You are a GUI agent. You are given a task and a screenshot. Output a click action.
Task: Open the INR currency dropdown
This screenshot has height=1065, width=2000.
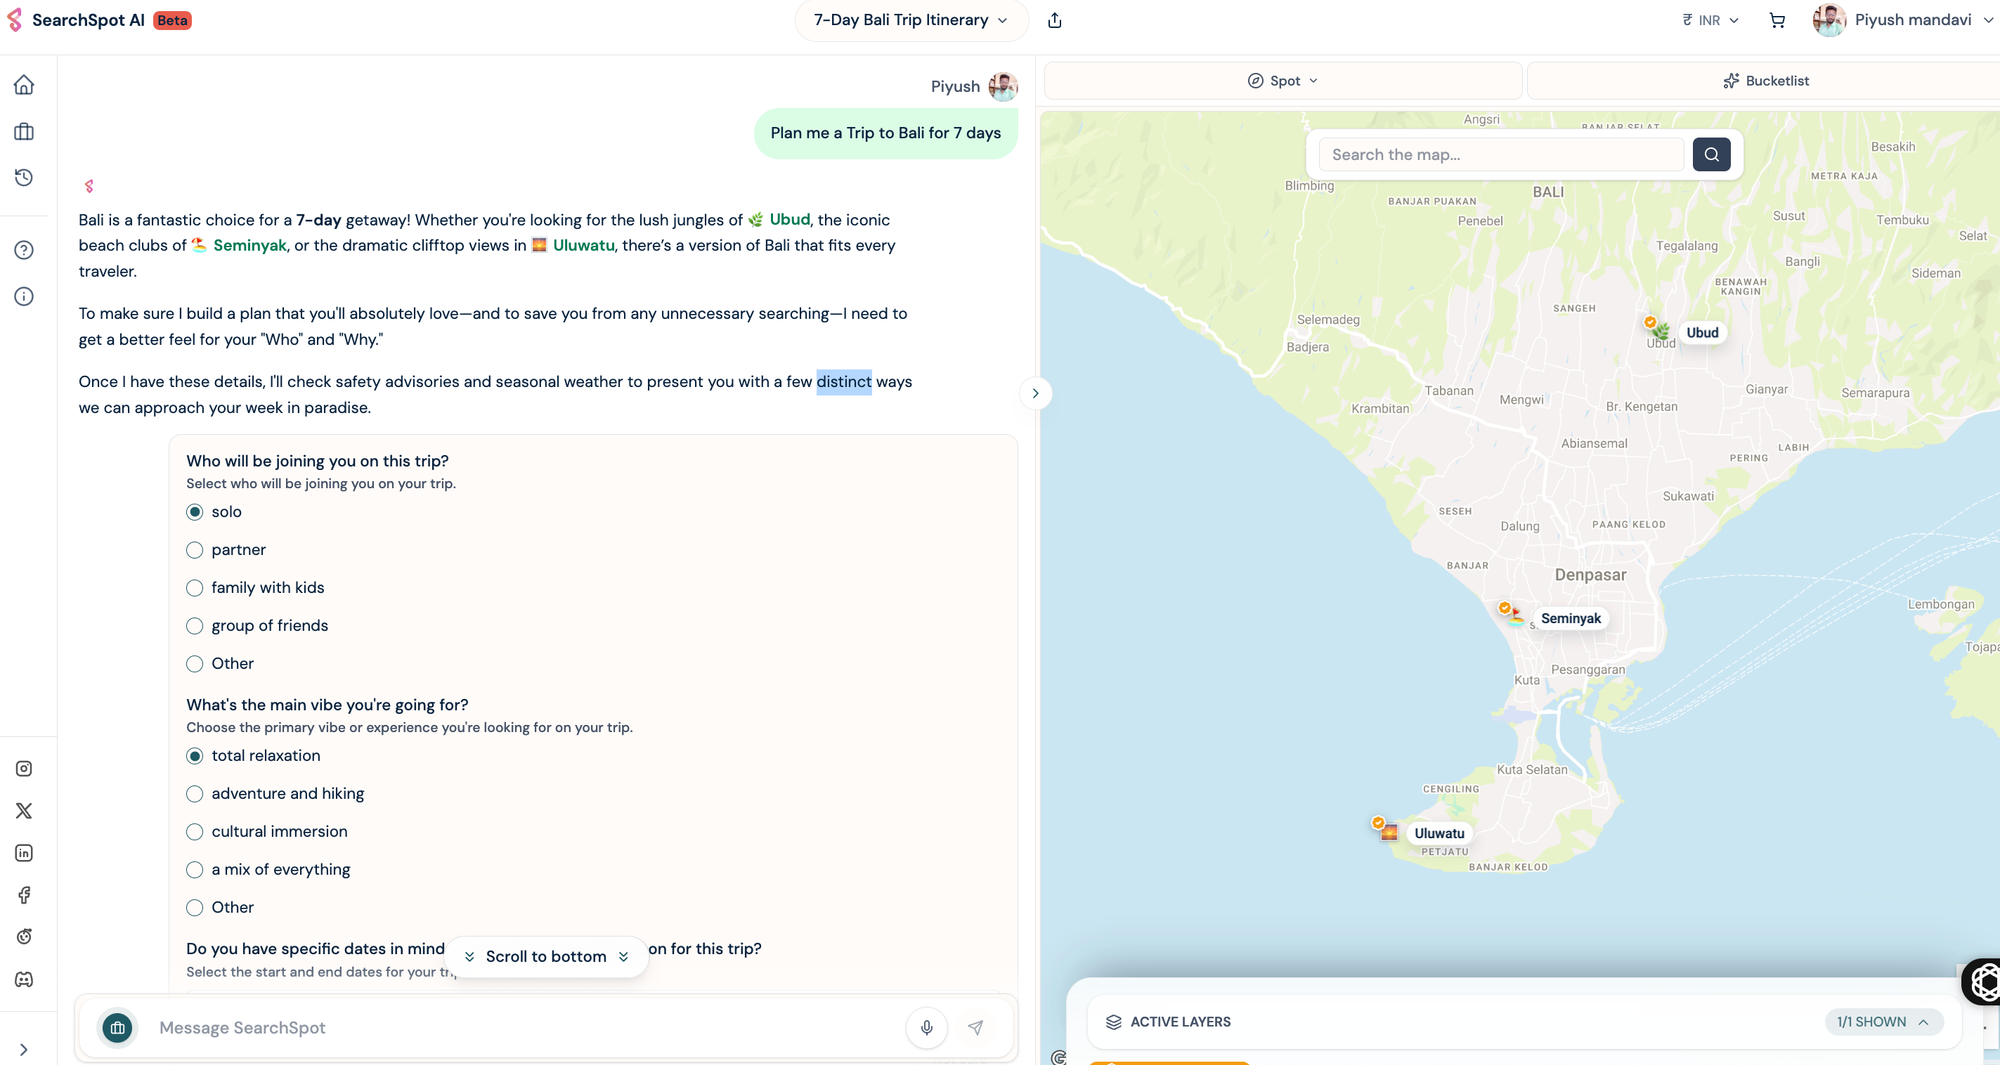pos(1711,20)
